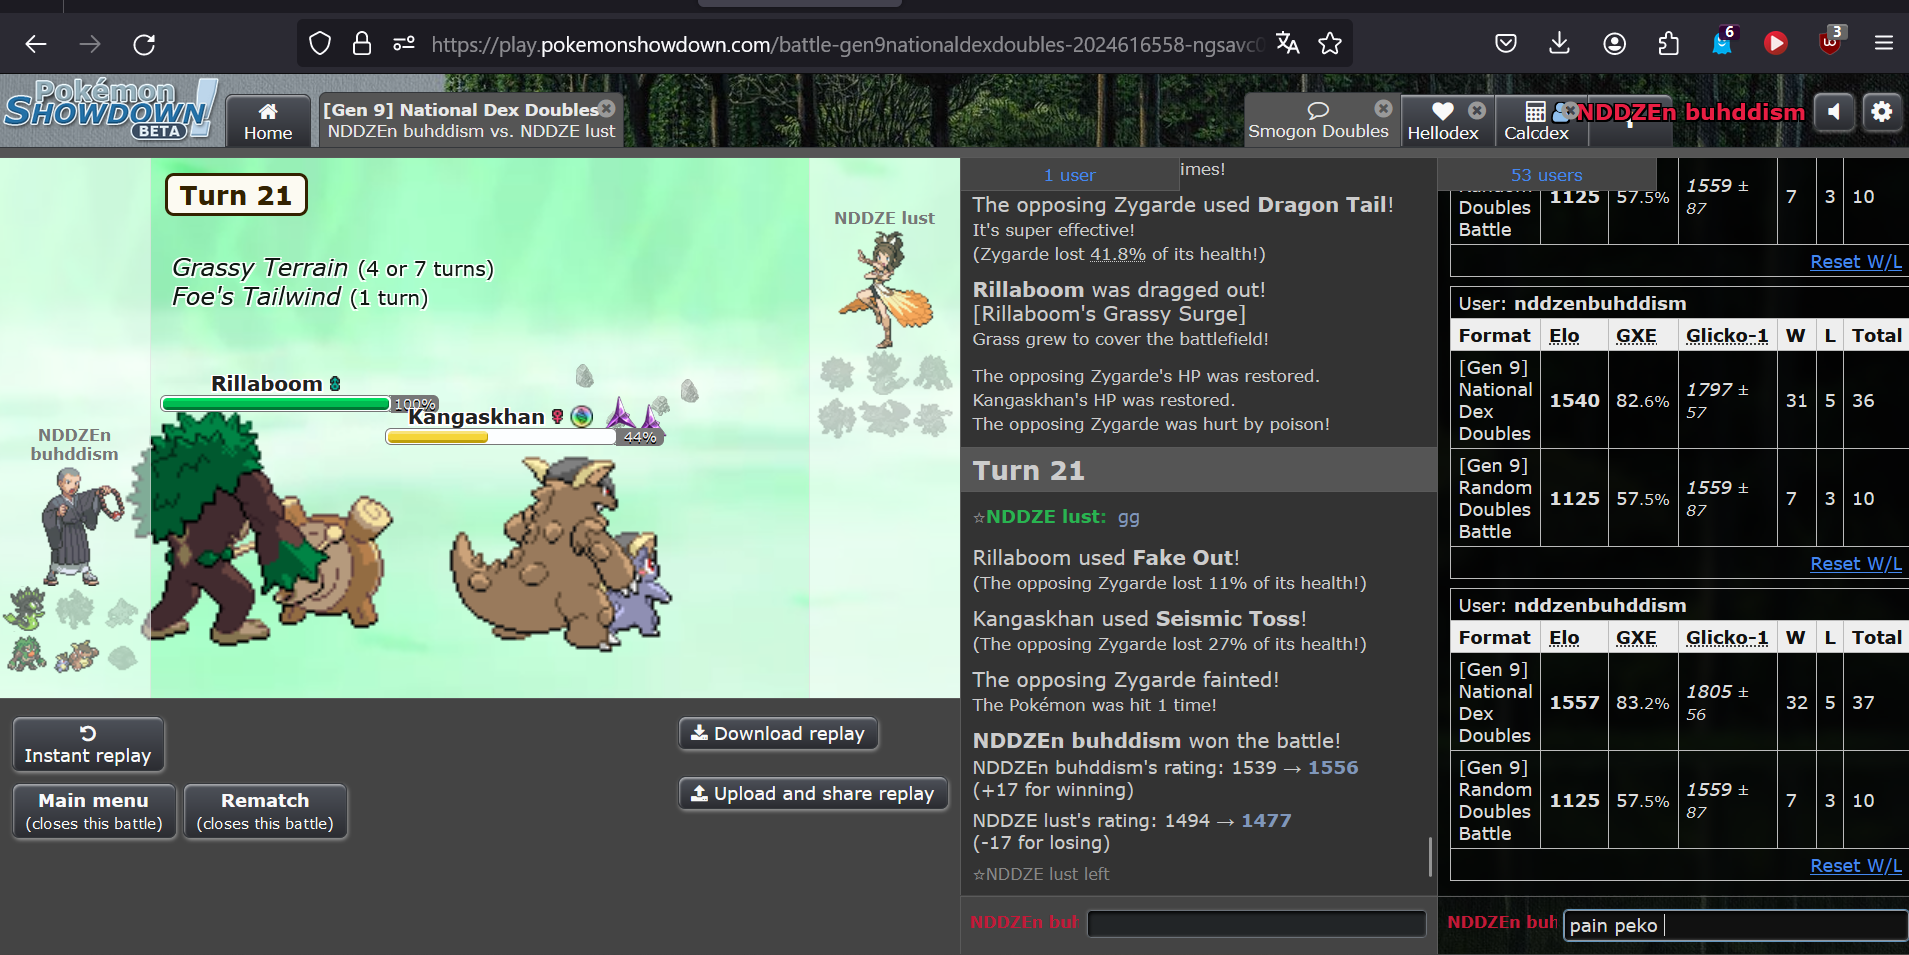
Task: Open site permissions icon in address bar
Action: pyautogui.click(x=404, y=44)
